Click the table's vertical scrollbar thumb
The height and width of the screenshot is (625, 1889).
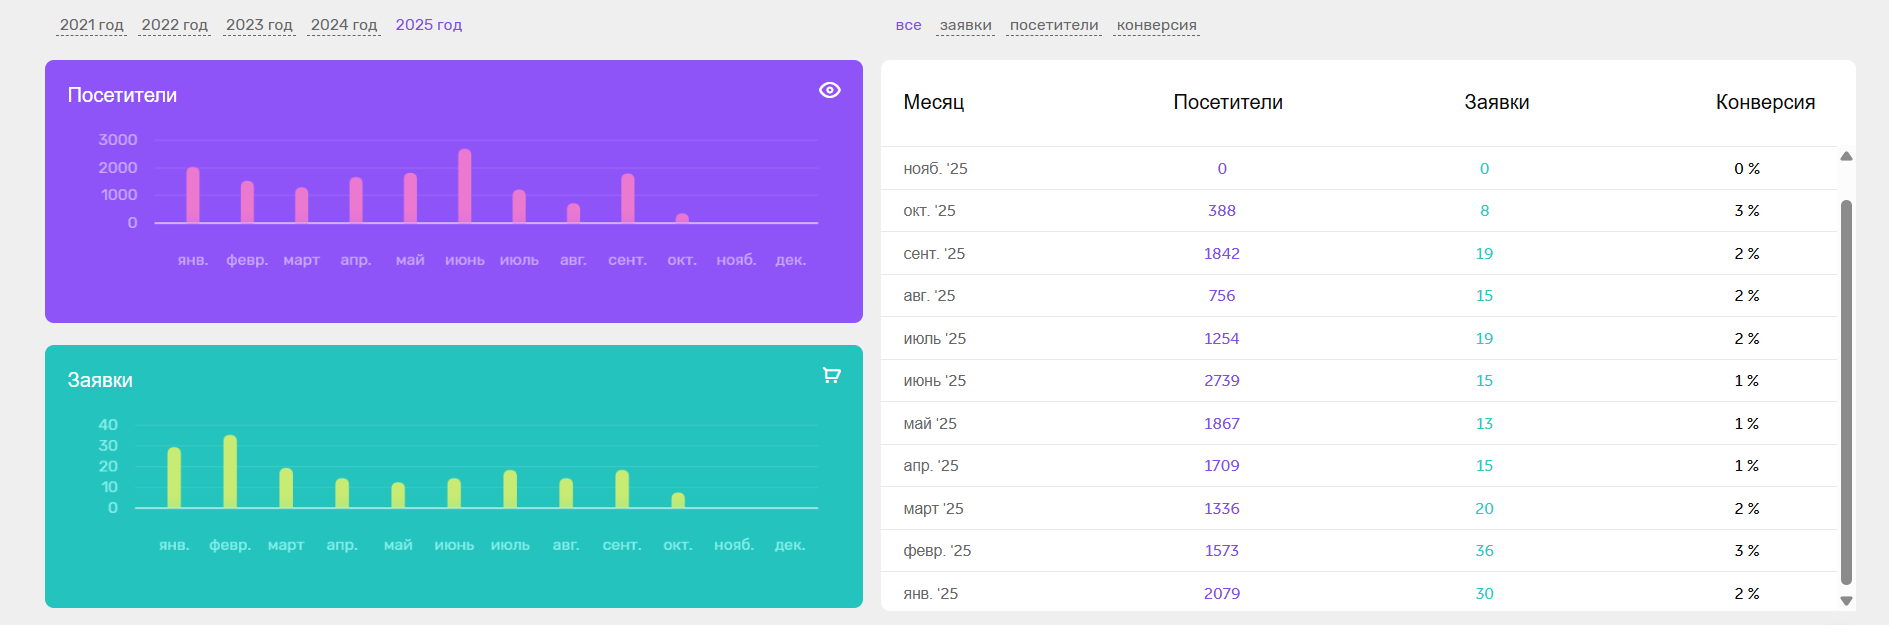point(1846,390)
